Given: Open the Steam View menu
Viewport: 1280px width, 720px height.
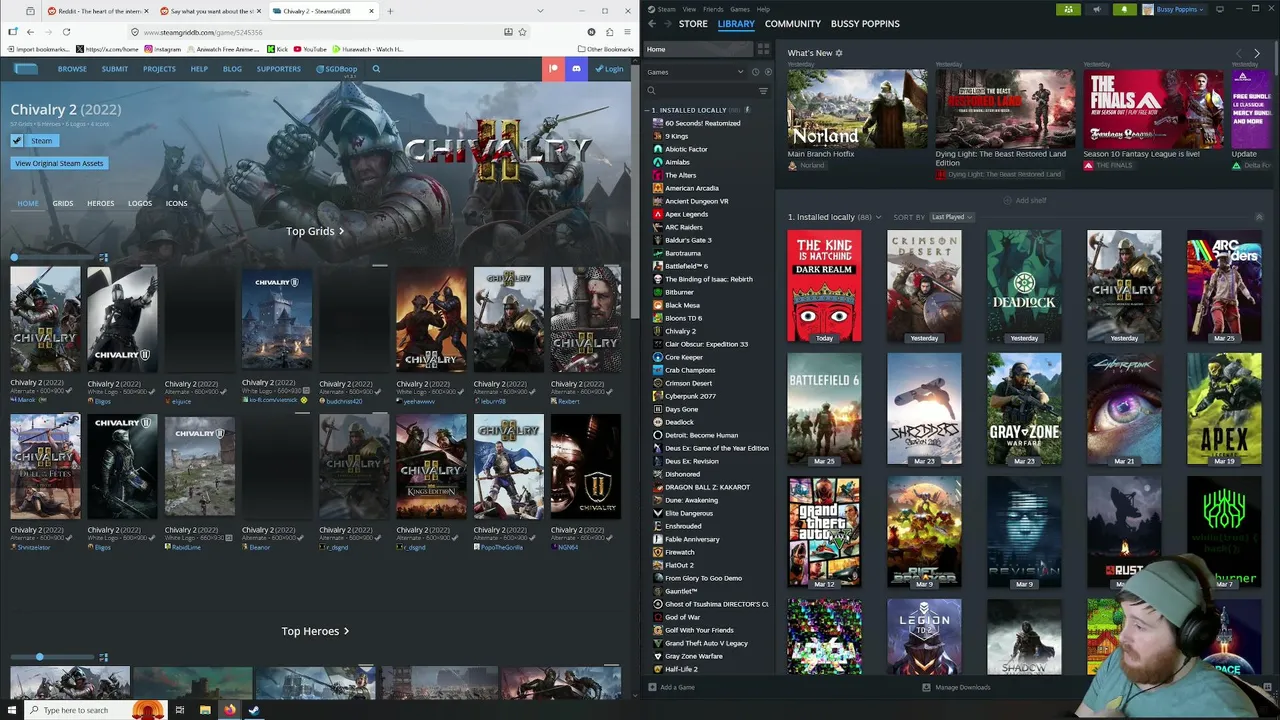Looking at the screenshot, I should [689, 9].
